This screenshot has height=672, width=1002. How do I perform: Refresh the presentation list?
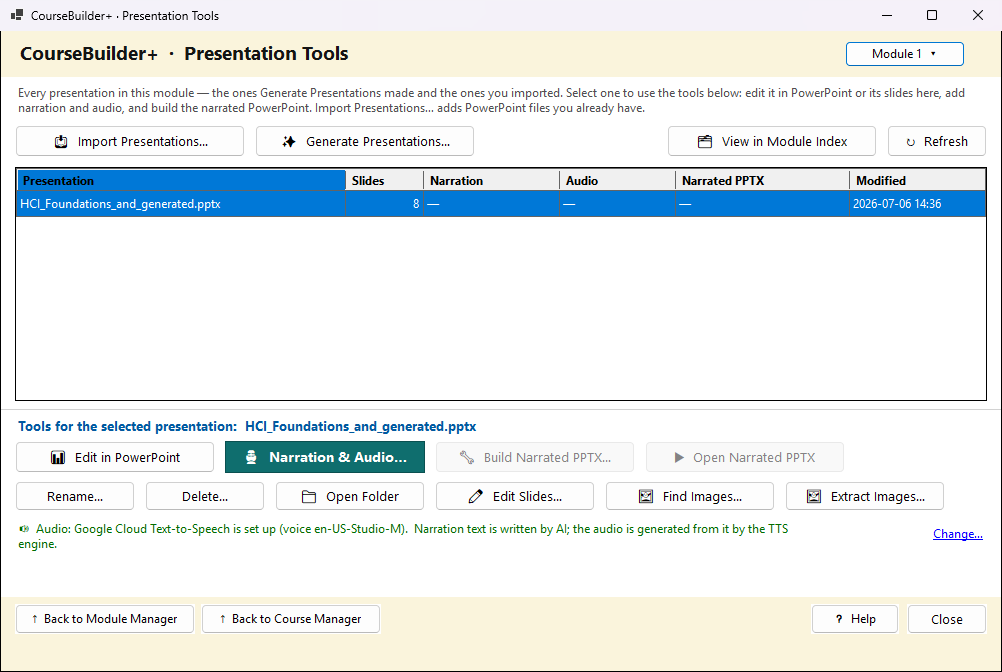pos(937,141)
